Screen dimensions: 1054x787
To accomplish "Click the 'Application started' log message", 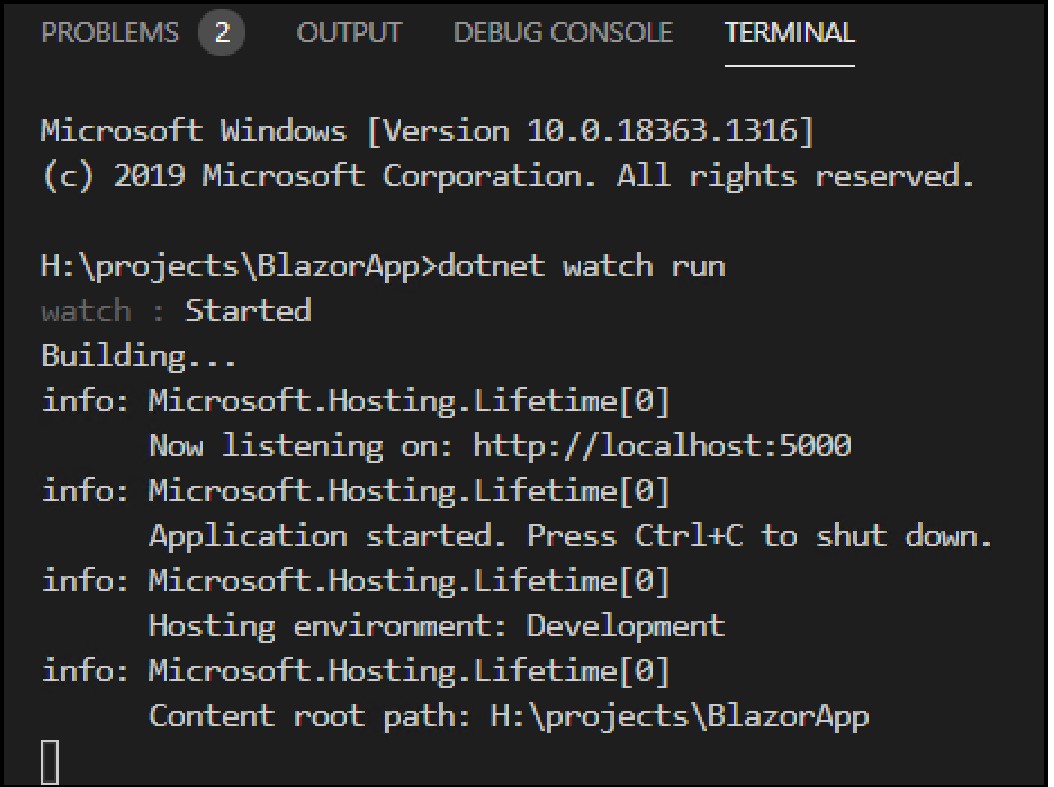I will tap(320, 535).
